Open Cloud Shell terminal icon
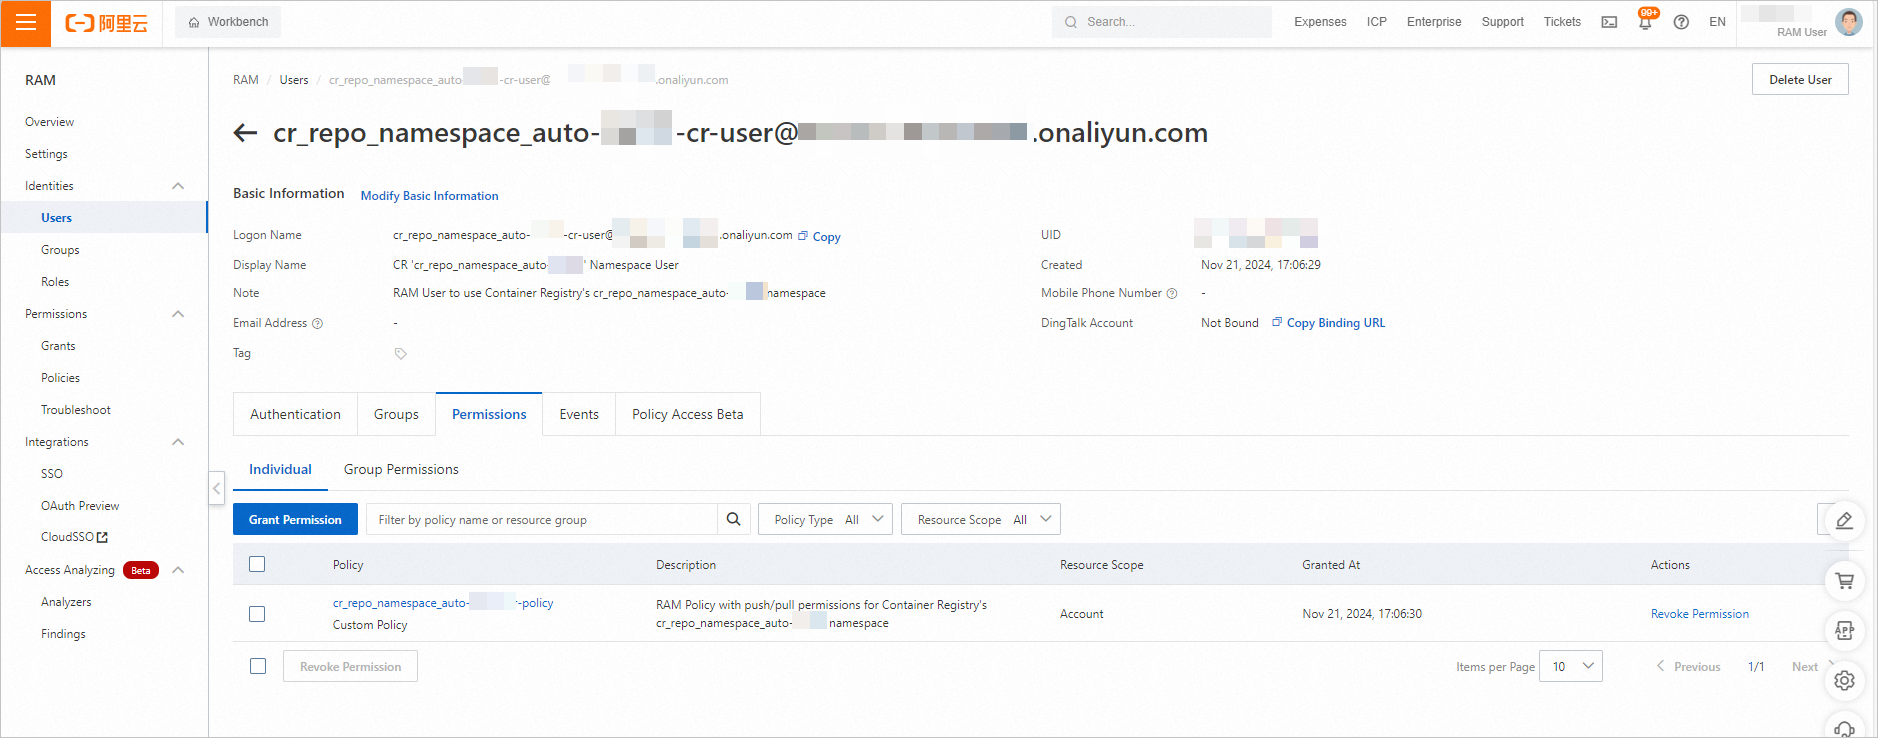Screen dimensions: 1878x738 [1609, 22]
